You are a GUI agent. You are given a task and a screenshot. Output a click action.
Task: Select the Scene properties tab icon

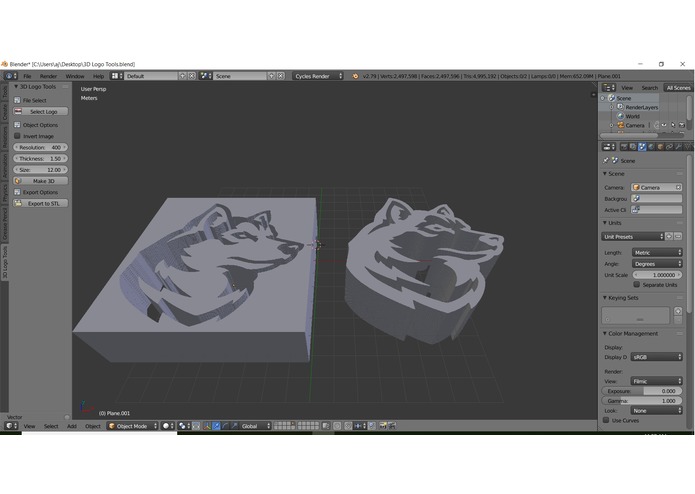642,147
